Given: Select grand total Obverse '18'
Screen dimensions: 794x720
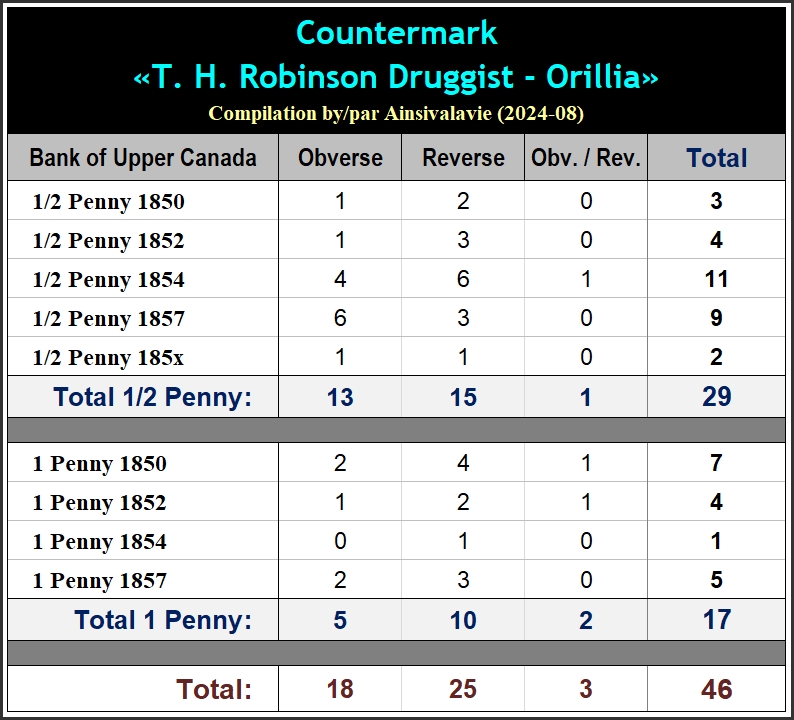Looking at the screenshot, I should (340, 689).
